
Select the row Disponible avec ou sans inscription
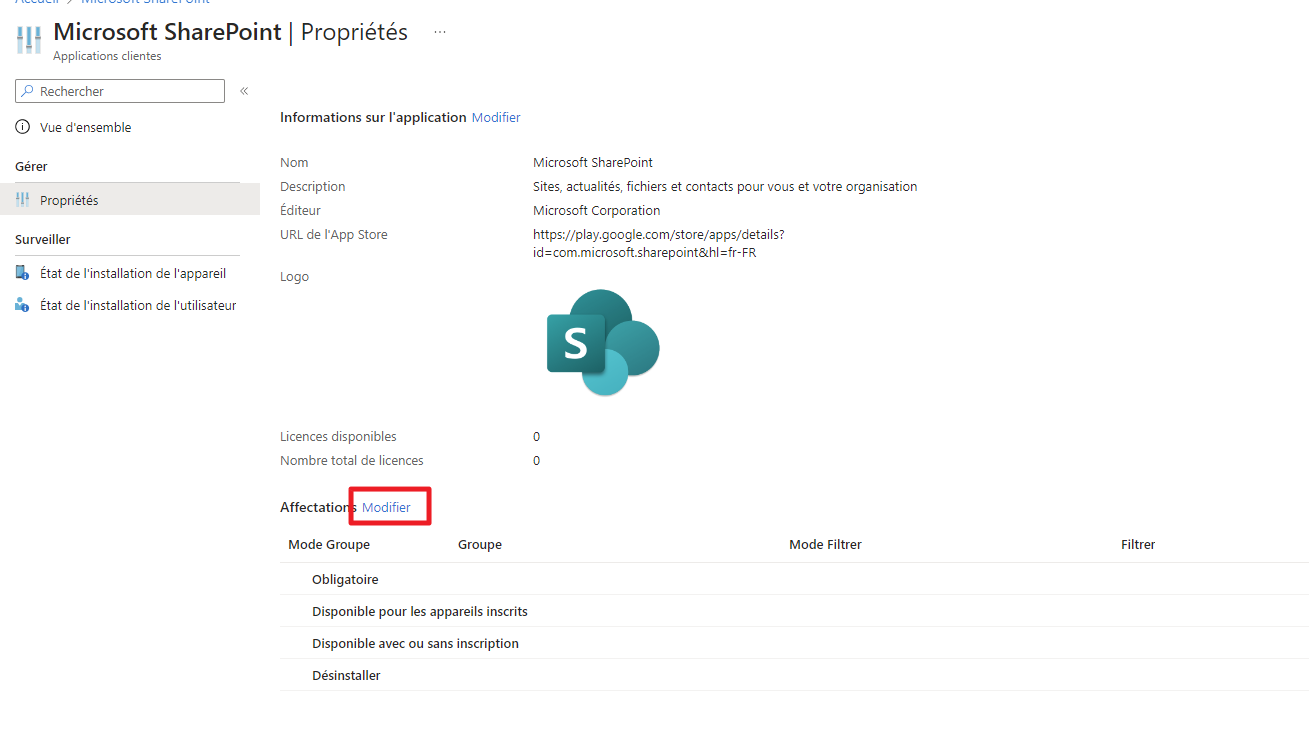[794, 643]
